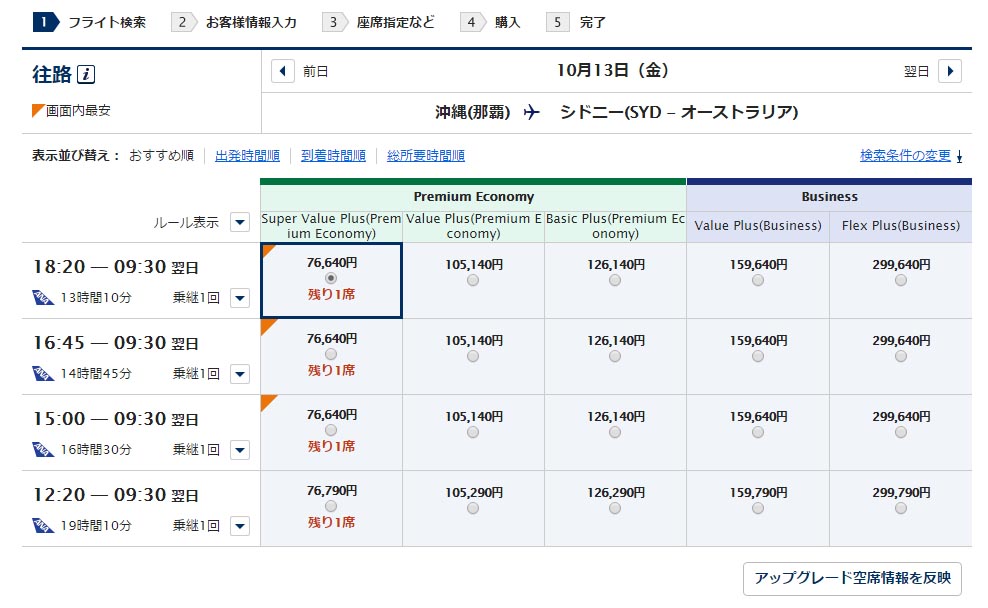The height and width of the screenshot is (608, 988).
Task: Click the Premium Economy column header
Action: [x=473, y=197]
